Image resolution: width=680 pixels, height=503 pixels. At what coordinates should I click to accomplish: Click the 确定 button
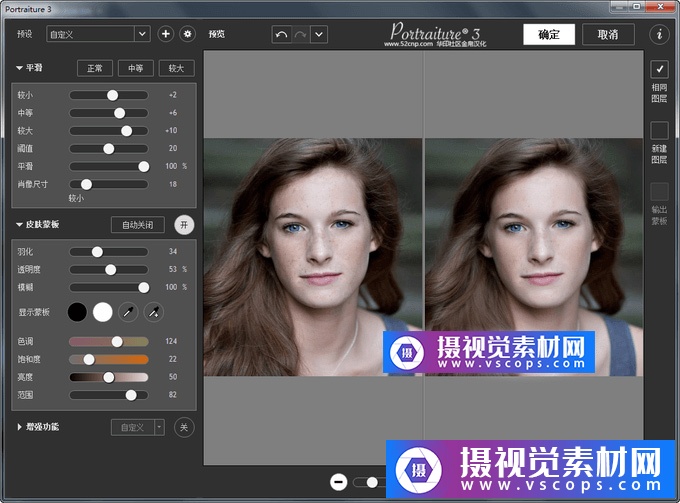pyautogui.click(x=549, y=34)
